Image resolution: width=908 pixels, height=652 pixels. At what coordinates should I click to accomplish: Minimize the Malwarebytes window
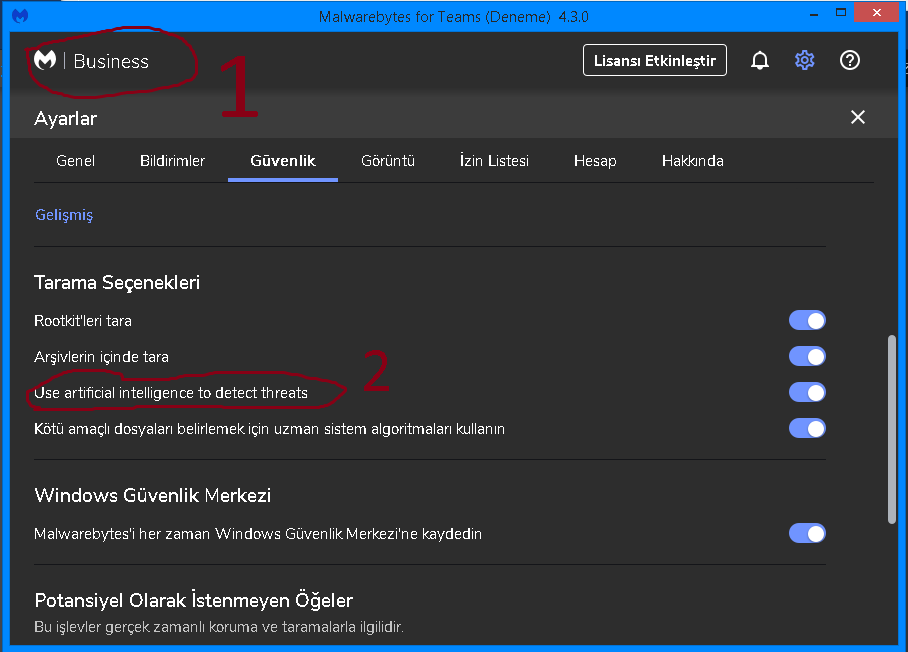[x=814, y=14]
